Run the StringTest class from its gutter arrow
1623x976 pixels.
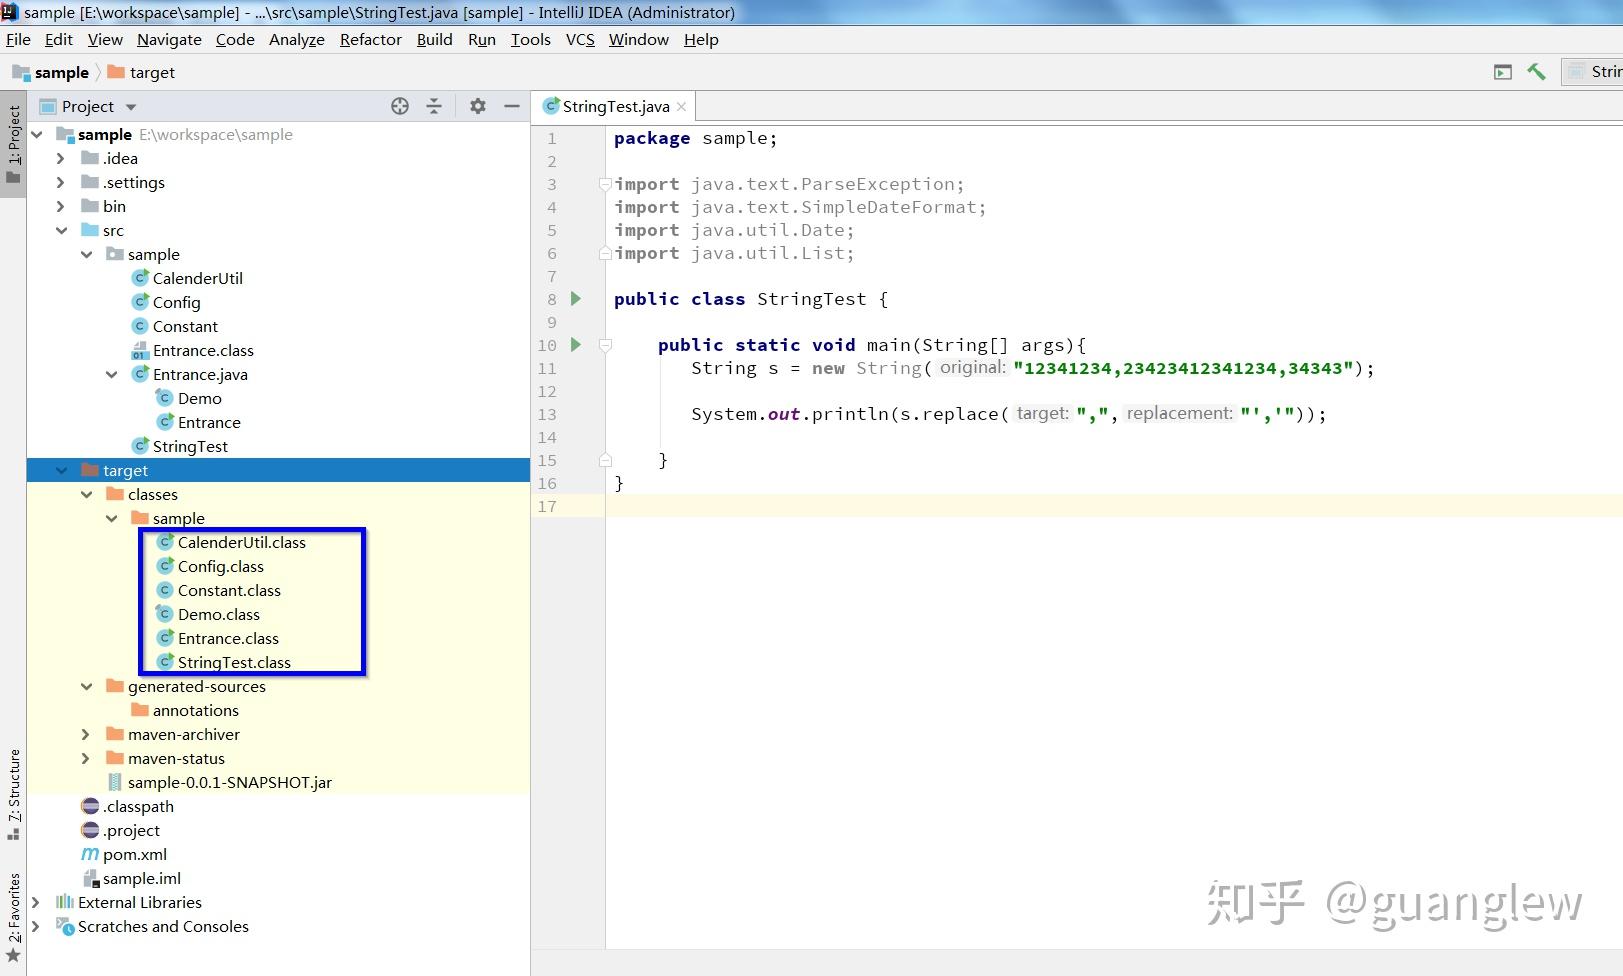[576, 298]
